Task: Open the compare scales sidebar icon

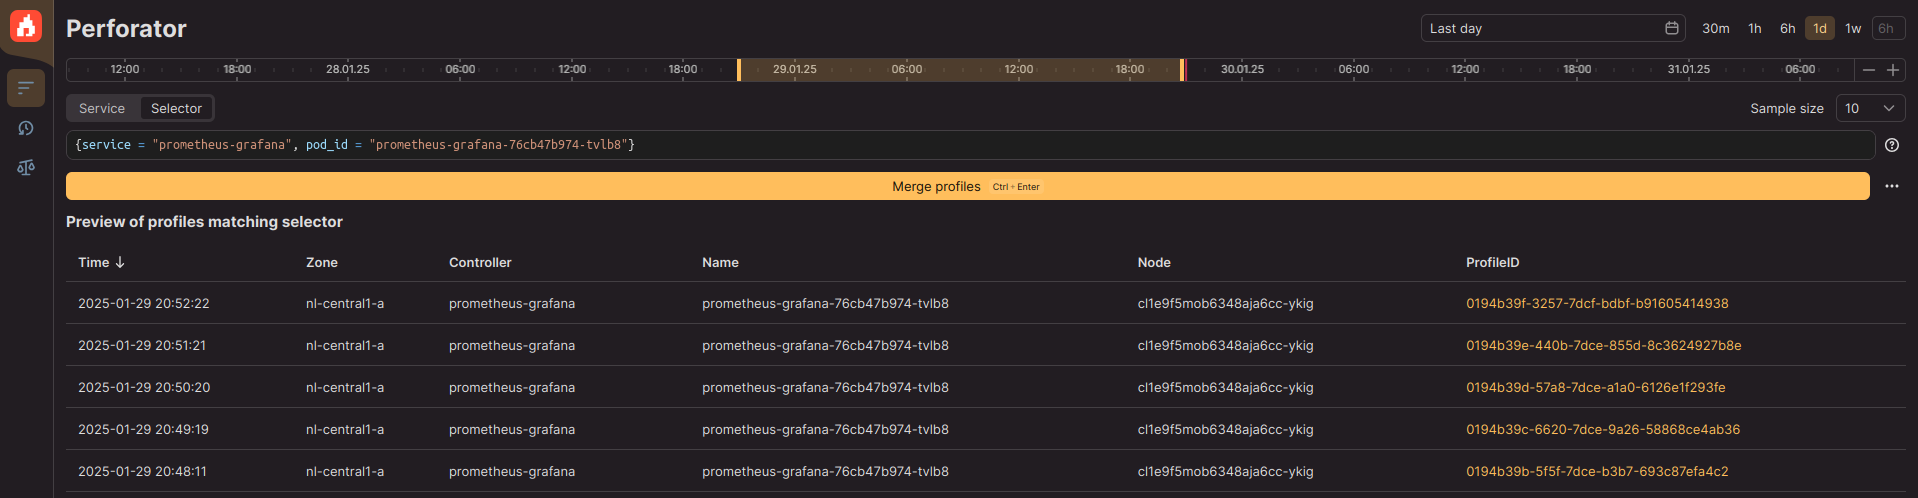Action: [26, 167]
